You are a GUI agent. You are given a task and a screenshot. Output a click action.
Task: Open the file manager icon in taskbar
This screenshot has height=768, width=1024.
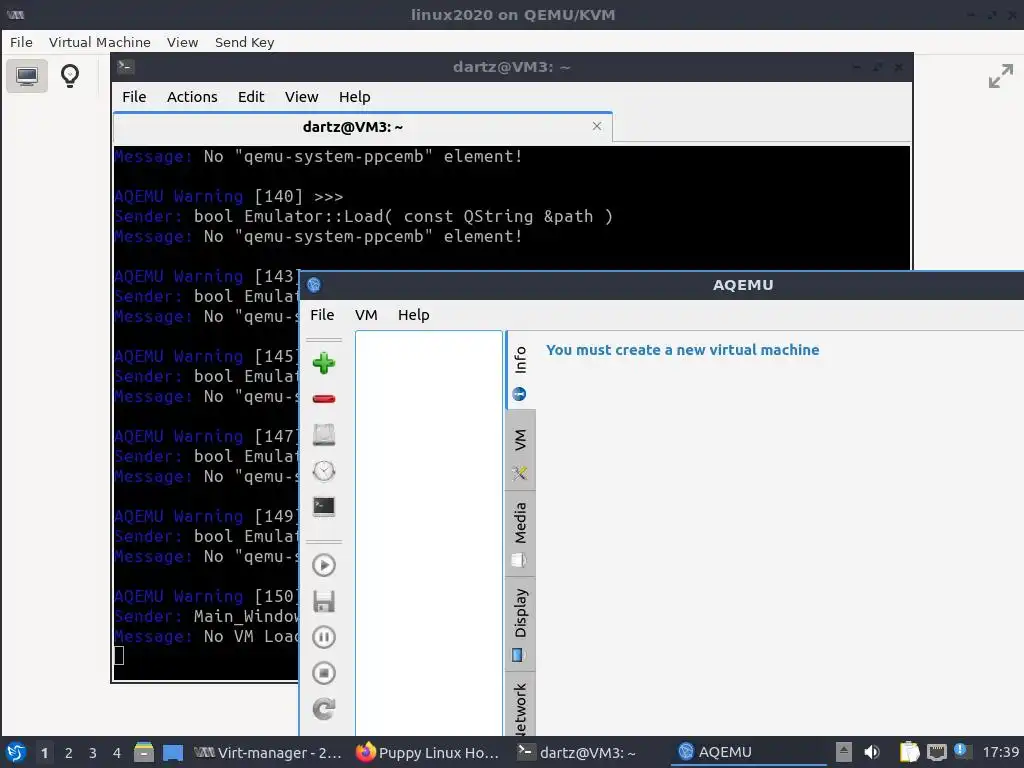click(144, 752)
